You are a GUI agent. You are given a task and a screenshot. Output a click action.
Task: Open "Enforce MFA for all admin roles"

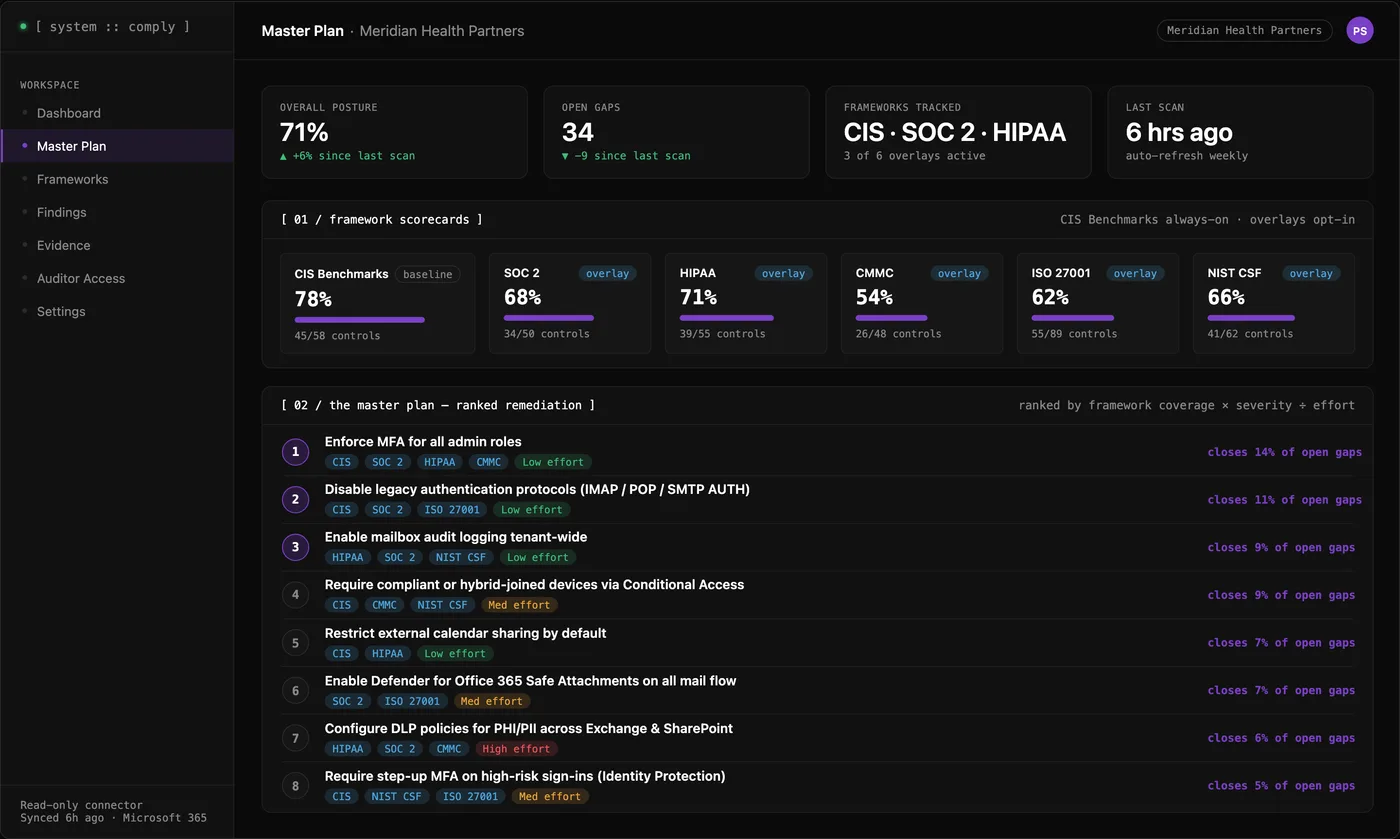coord(423,442)
